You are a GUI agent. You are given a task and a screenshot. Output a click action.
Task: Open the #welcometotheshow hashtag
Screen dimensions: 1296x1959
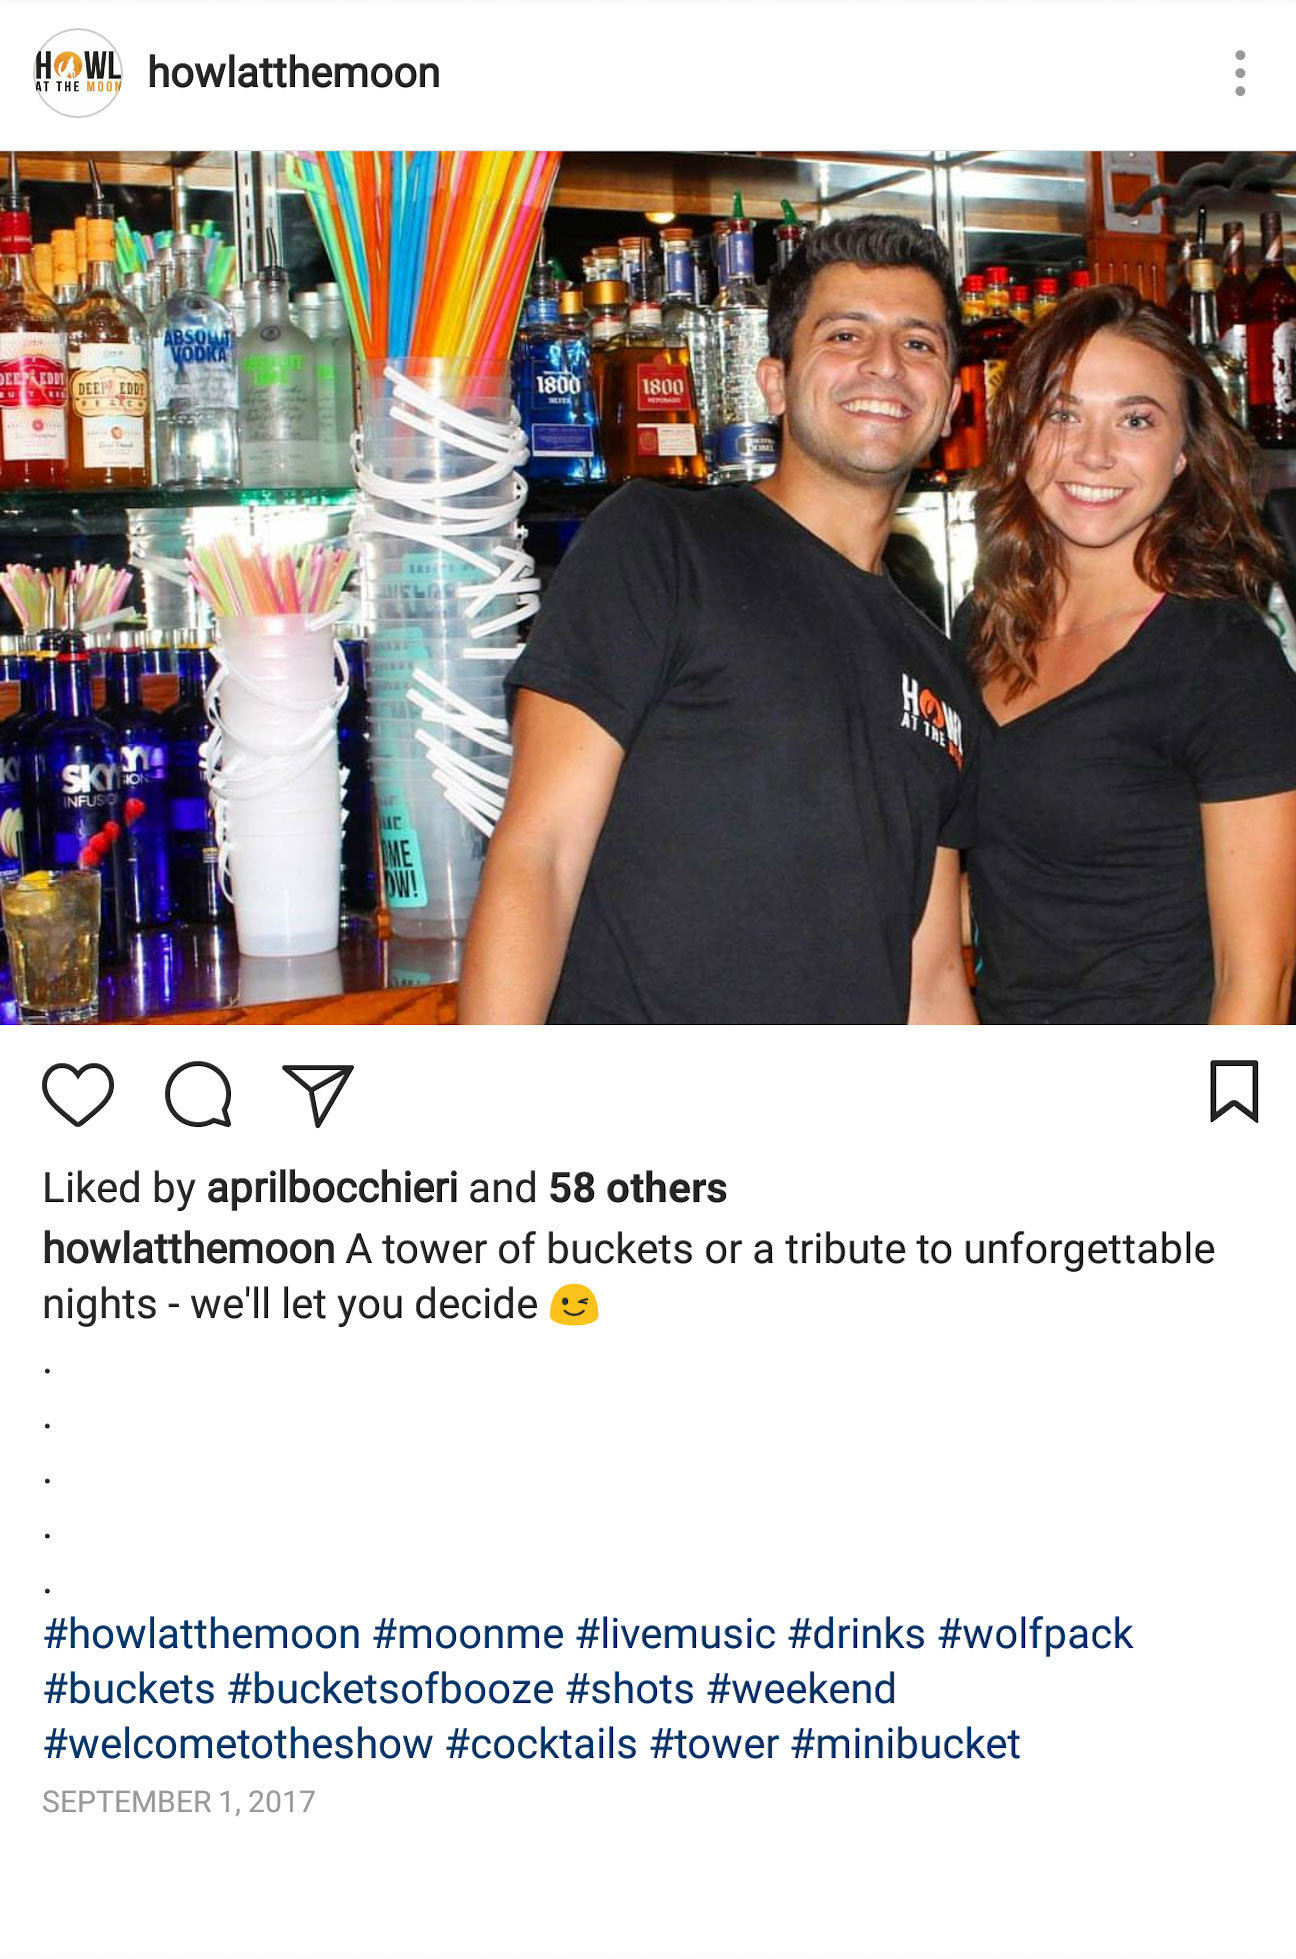pyautogui.click(x=238, y=1745)
